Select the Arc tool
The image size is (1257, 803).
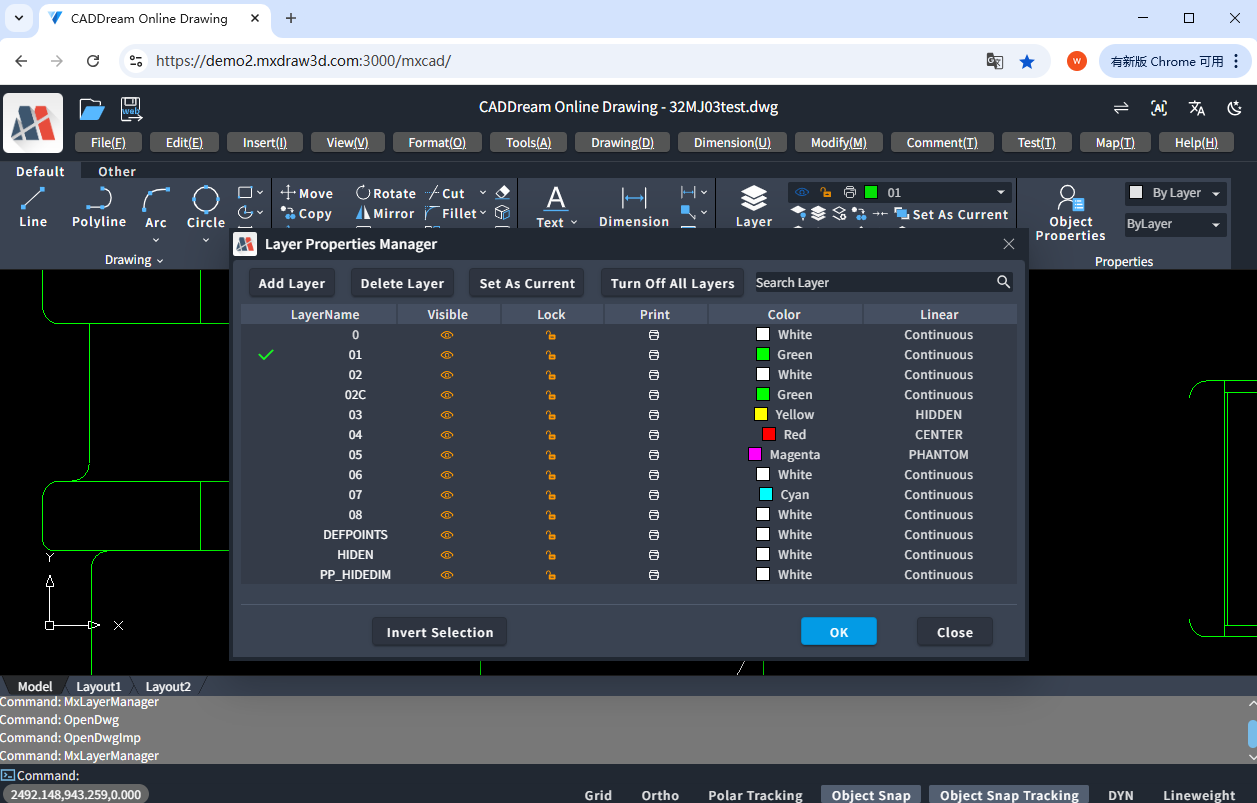coord(155,207)
